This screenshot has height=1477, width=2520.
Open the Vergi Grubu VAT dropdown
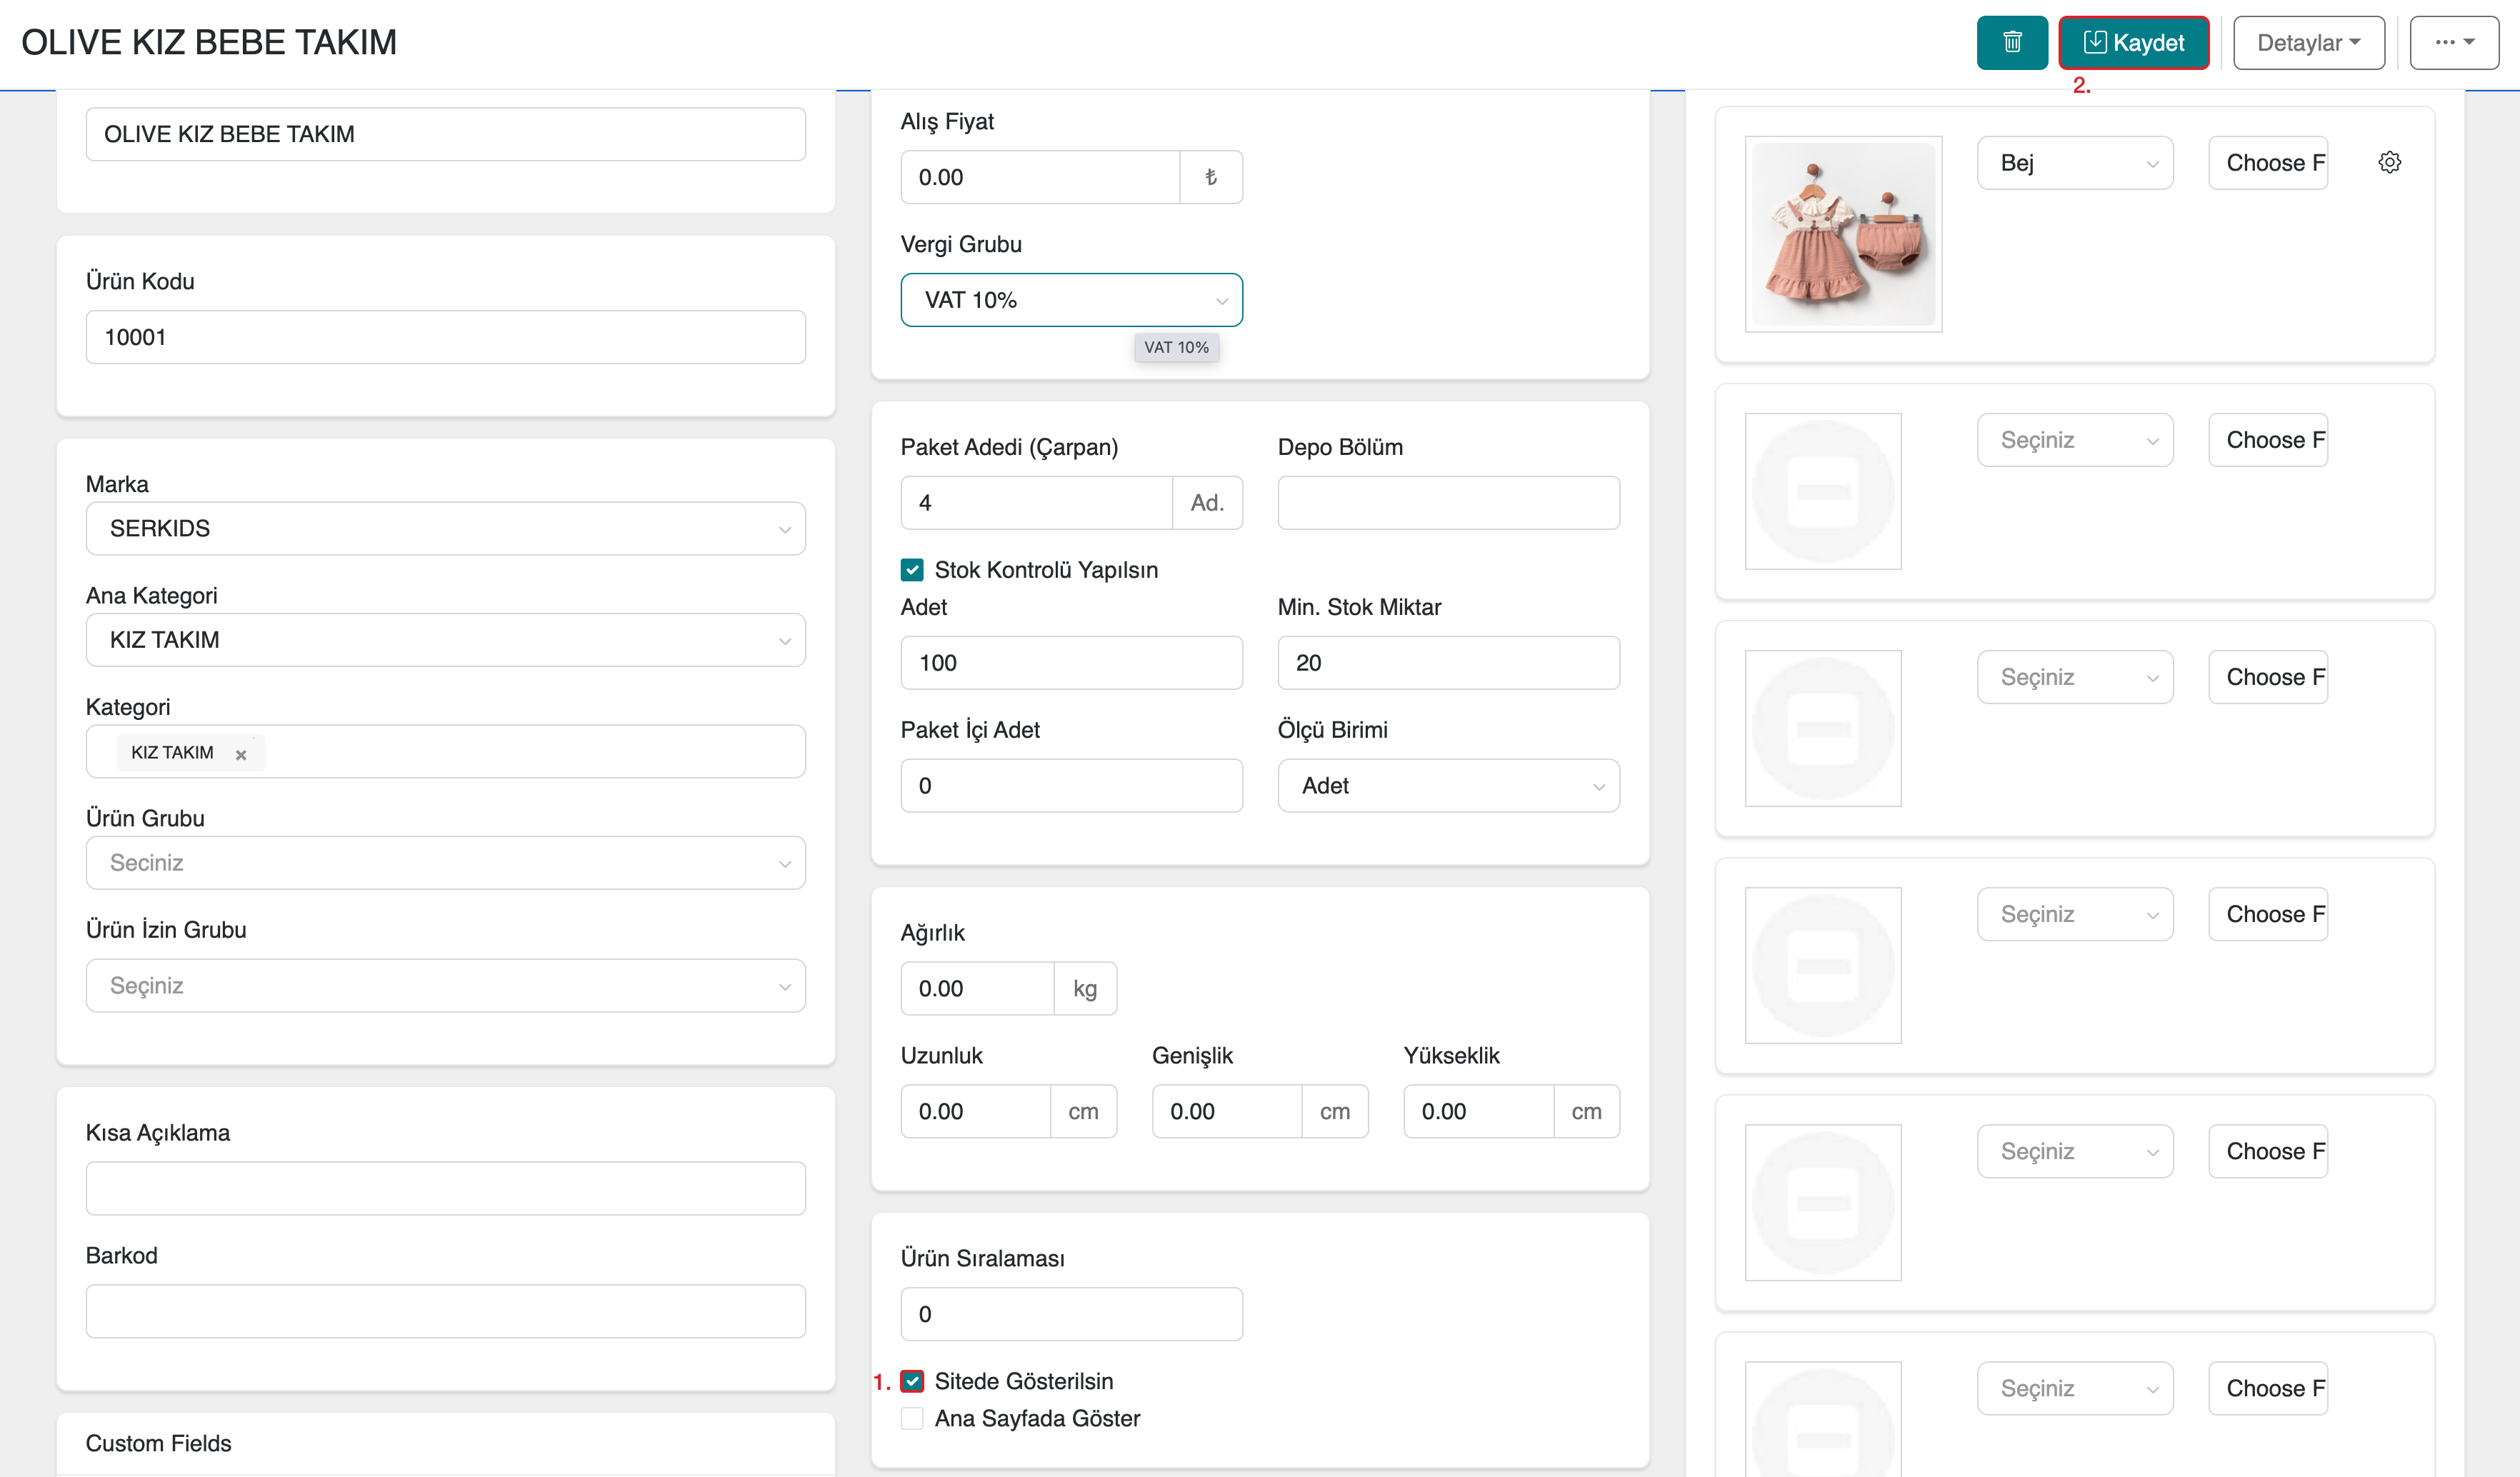1071,300
